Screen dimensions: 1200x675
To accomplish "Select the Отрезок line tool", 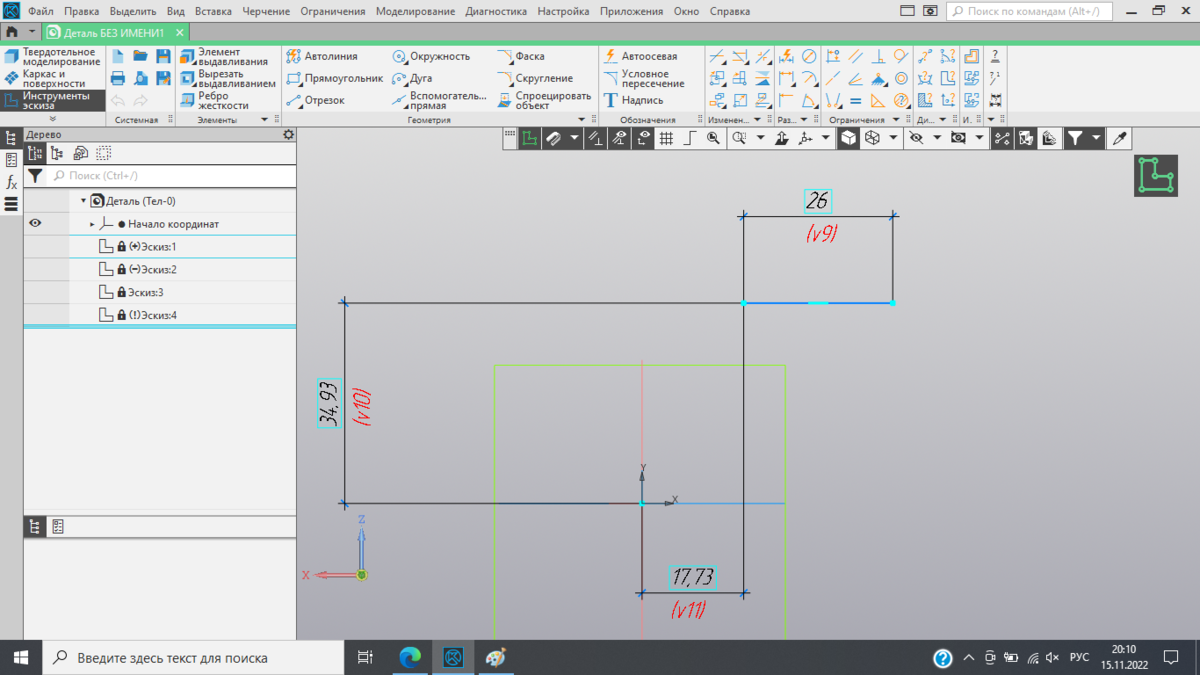I will coord(315,100).
